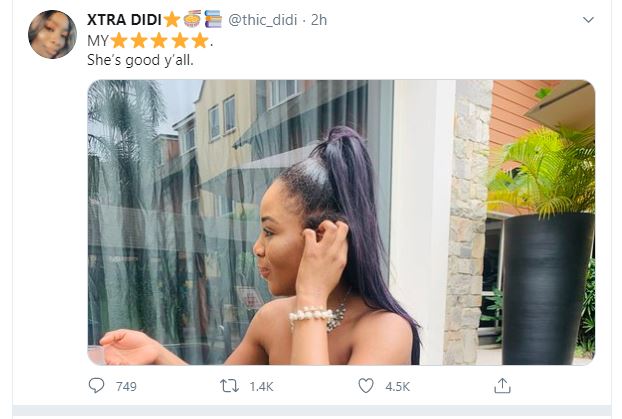The height and width of the screenshot is (419, 622).
Task: Click the star emoji beside XTRA DIDI
Action: tap(171, 21)
